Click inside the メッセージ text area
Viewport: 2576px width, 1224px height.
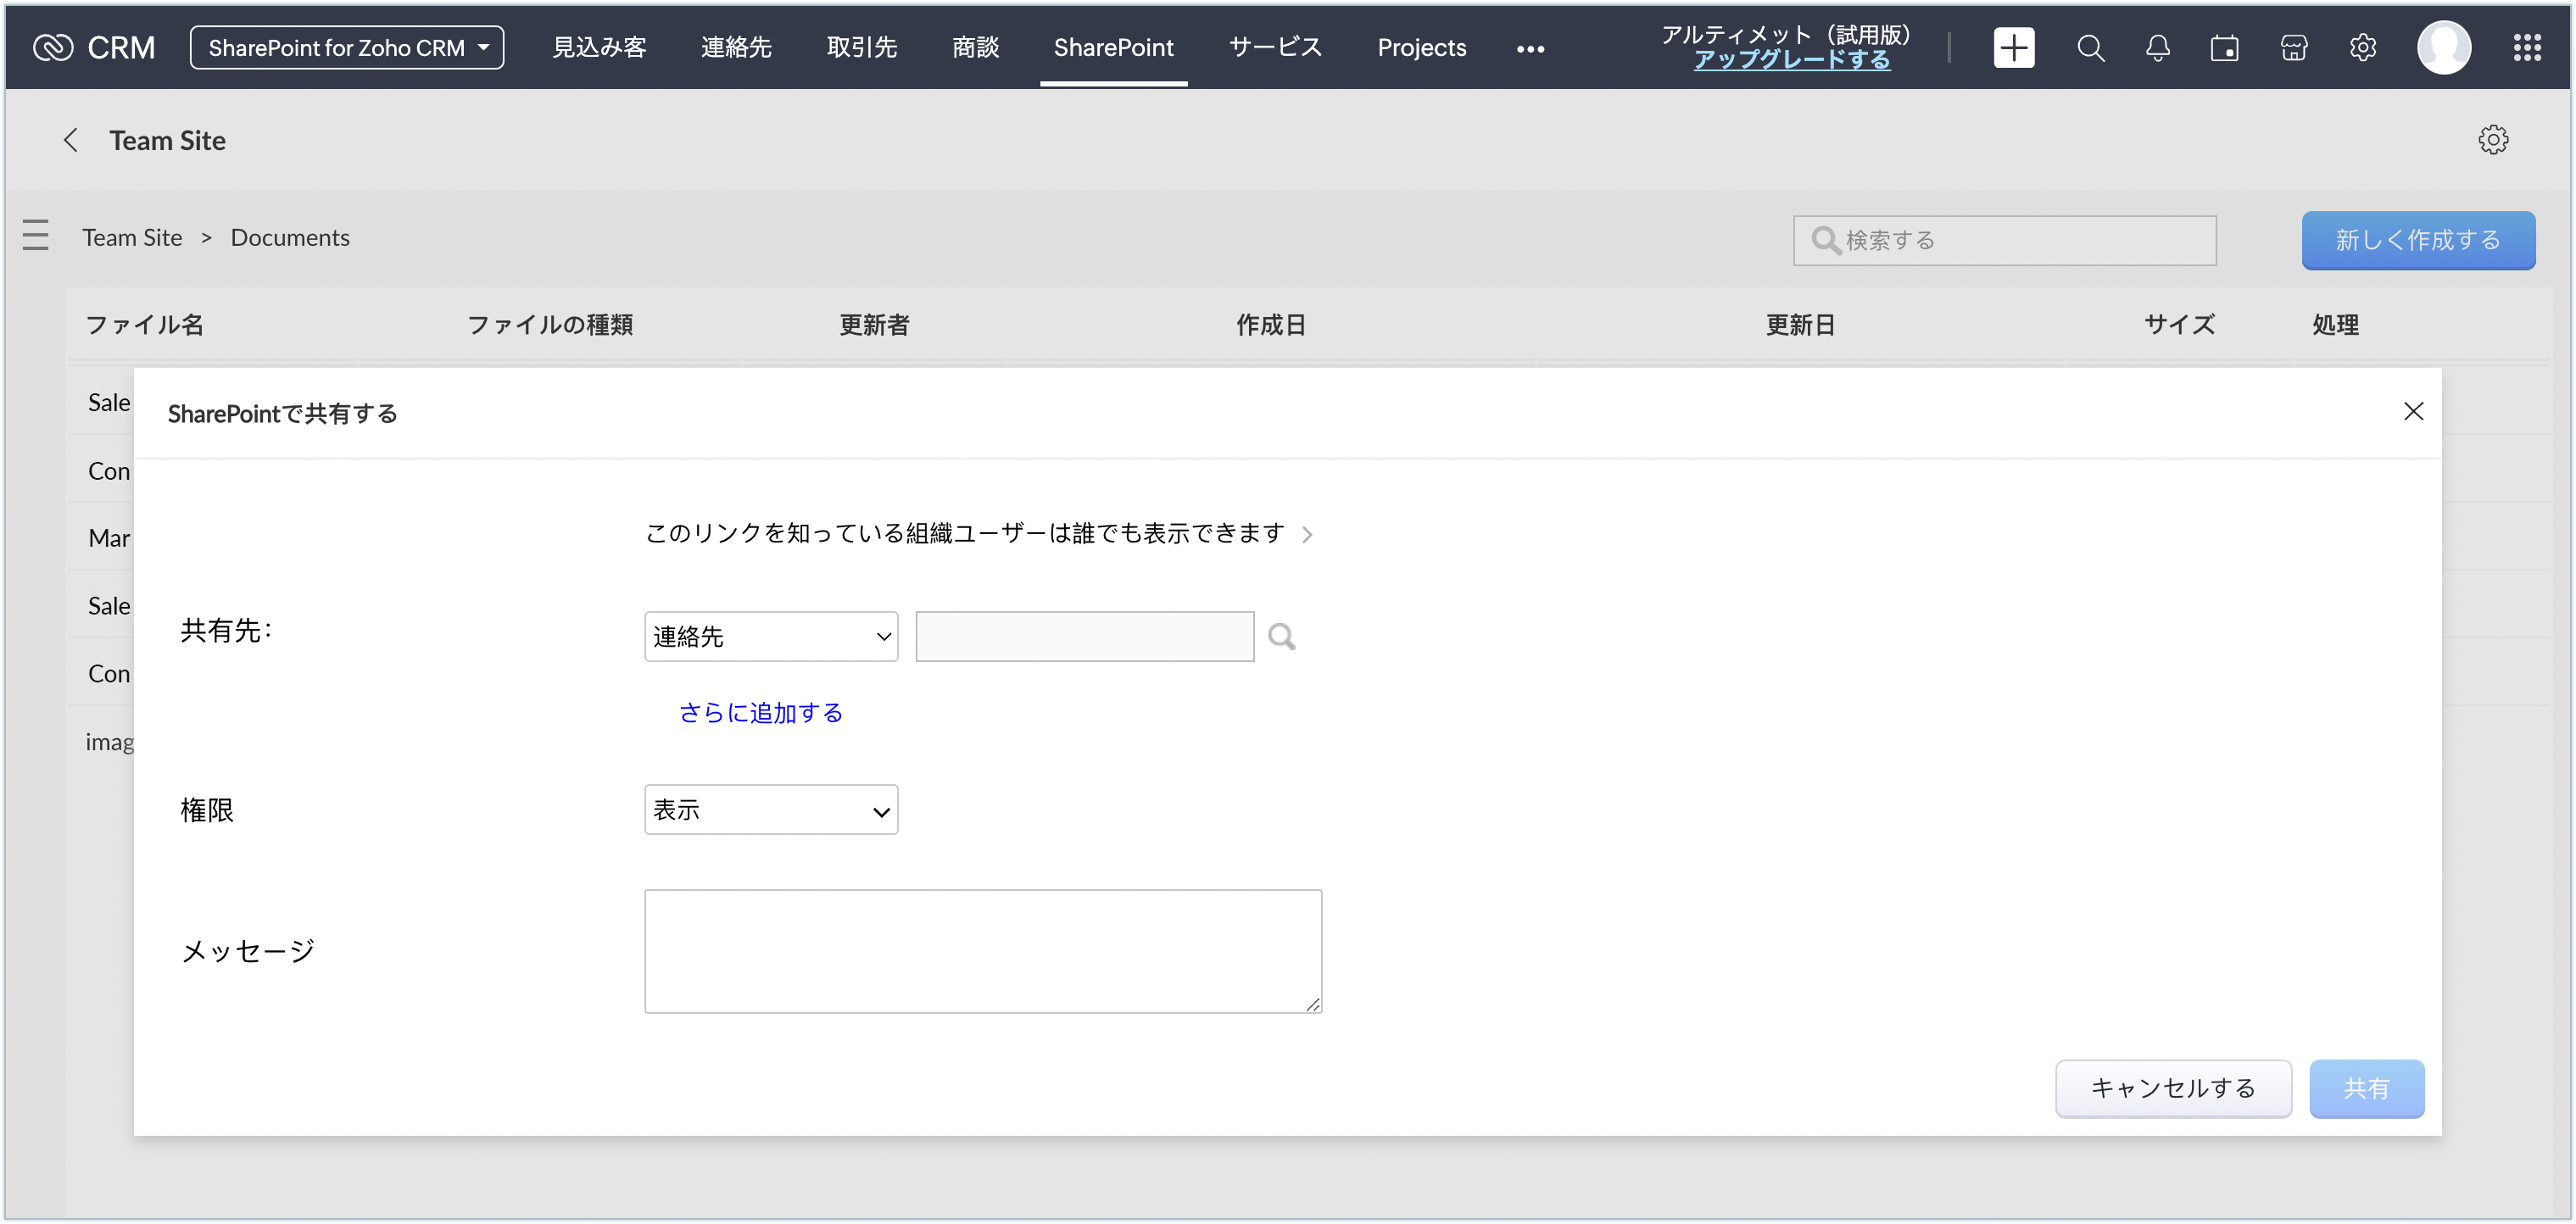tap(982, 950)
